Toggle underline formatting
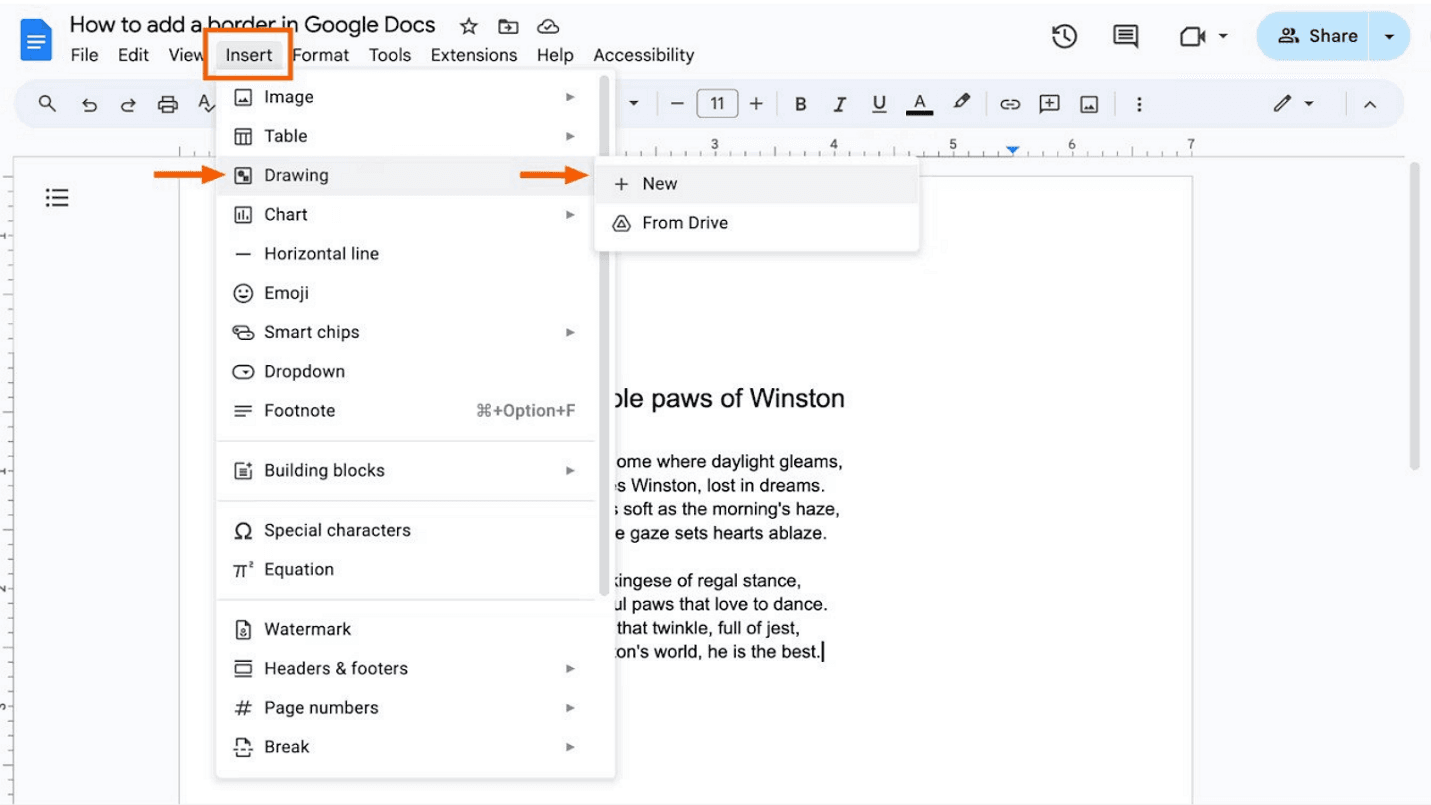This screenshot has width=1431, height=805. click(879, 104)
